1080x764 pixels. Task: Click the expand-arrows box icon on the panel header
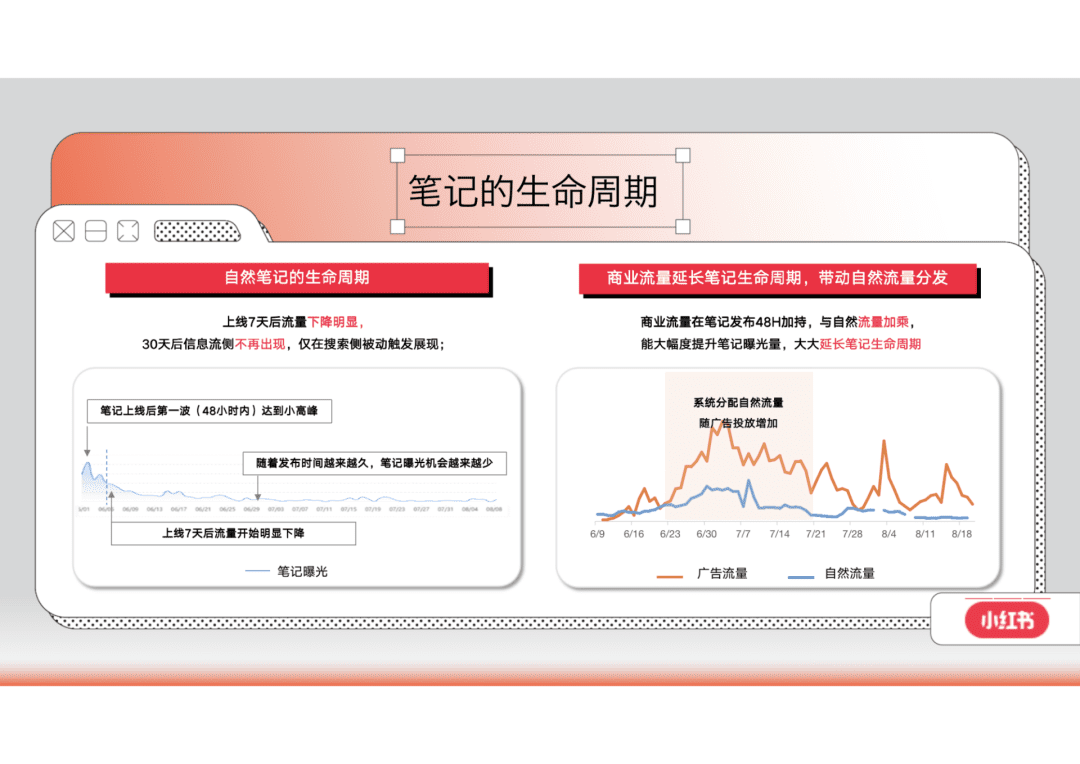coord(127,232)
